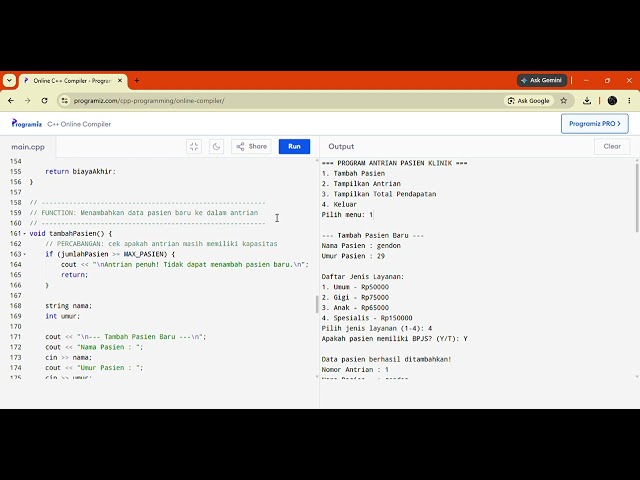Viewport: 640px width, 480px height.
Task: Click output line '4. Spesialis - Rp150000'
Action: click(367, 318)
